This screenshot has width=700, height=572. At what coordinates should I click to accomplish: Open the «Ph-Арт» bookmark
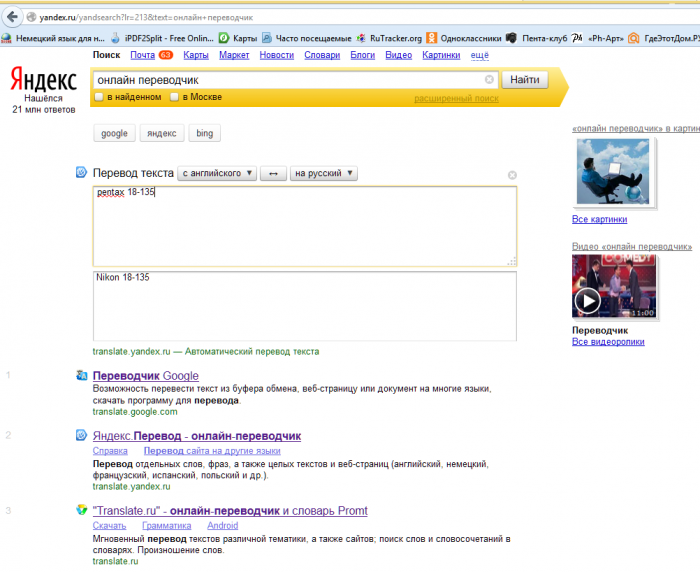(x=598, y=38)
